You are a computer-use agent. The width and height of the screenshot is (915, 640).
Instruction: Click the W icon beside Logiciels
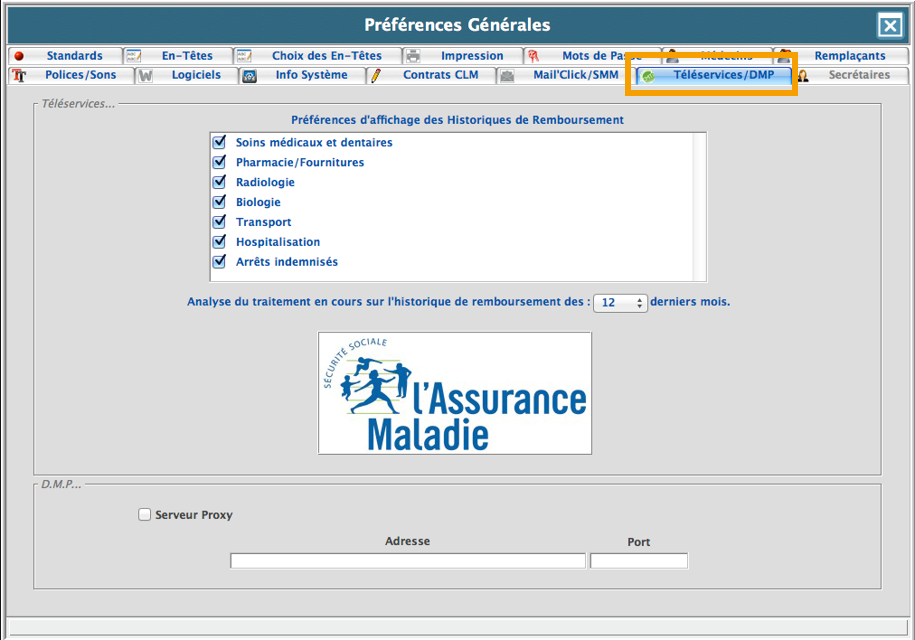coord(145,75)
